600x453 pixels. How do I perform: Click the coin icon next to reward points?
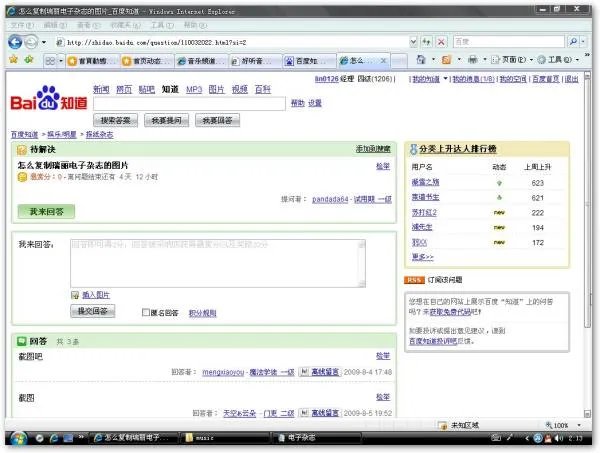(x=22, y=177)
